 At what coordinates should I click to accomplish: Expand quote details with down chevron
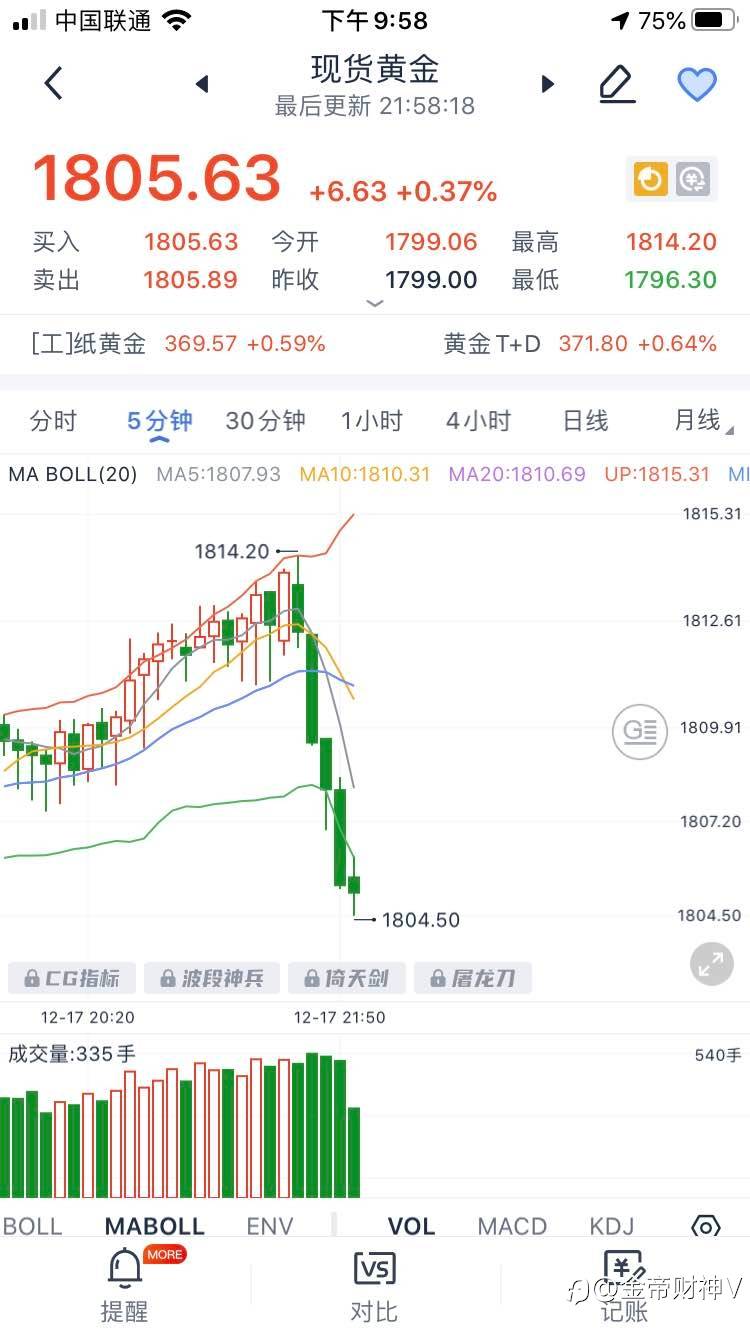375,303
